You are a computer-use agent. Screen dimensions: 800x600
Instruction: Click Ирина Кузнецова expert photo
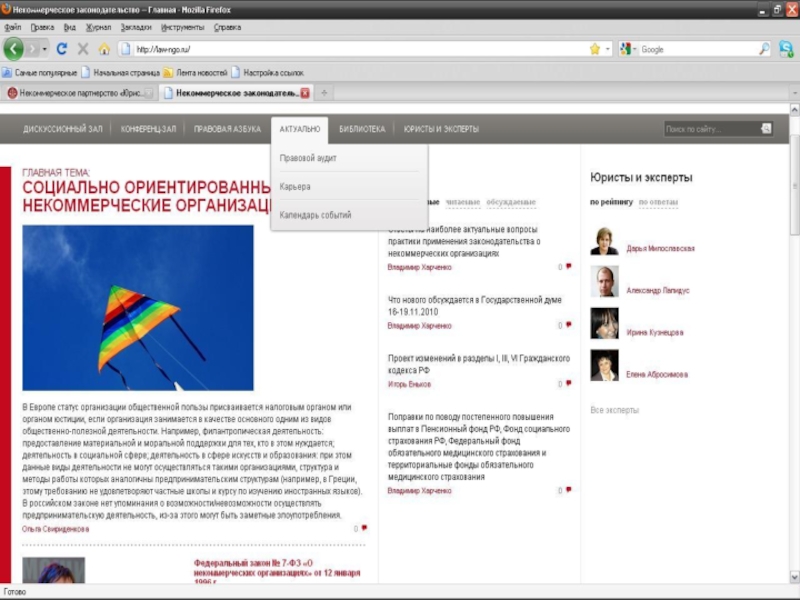click(604, 323)
